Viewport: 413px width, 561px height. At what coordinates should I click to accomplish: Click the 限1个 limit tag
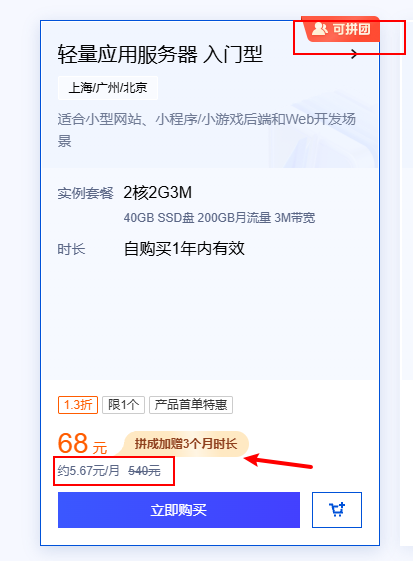(123, 405)
